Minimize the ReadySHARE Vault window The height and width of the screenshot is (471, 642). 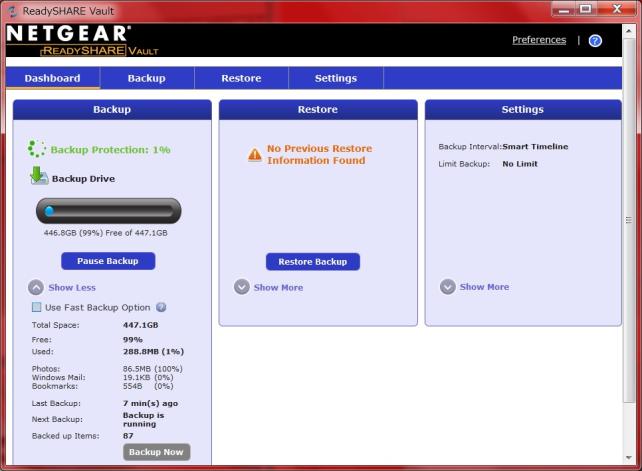(563, 9)
